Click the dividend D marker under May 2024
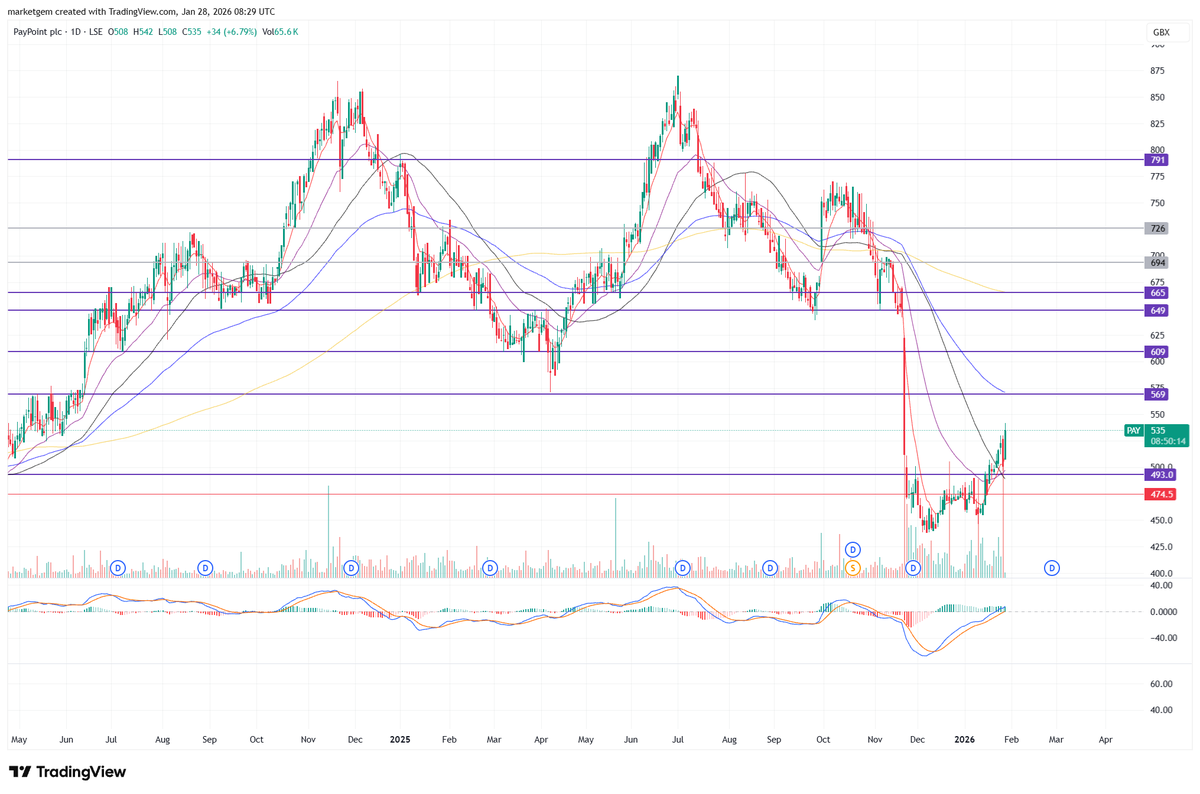 tap(117, 567)
